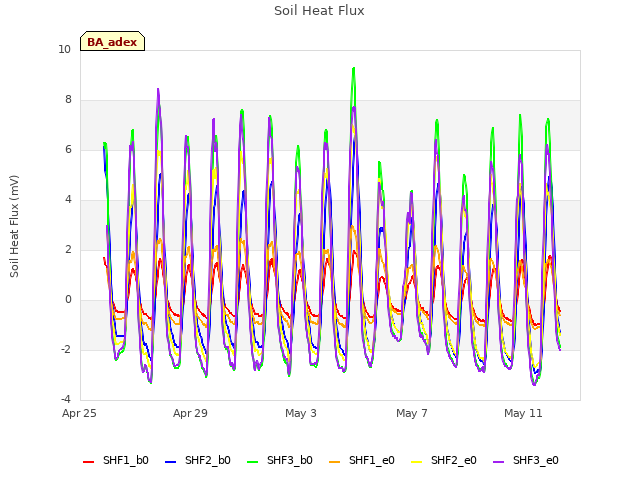Click the Apr 29 x-axis label
The height and width of the screenshot is (480, 640).
[x=190, y=413]
